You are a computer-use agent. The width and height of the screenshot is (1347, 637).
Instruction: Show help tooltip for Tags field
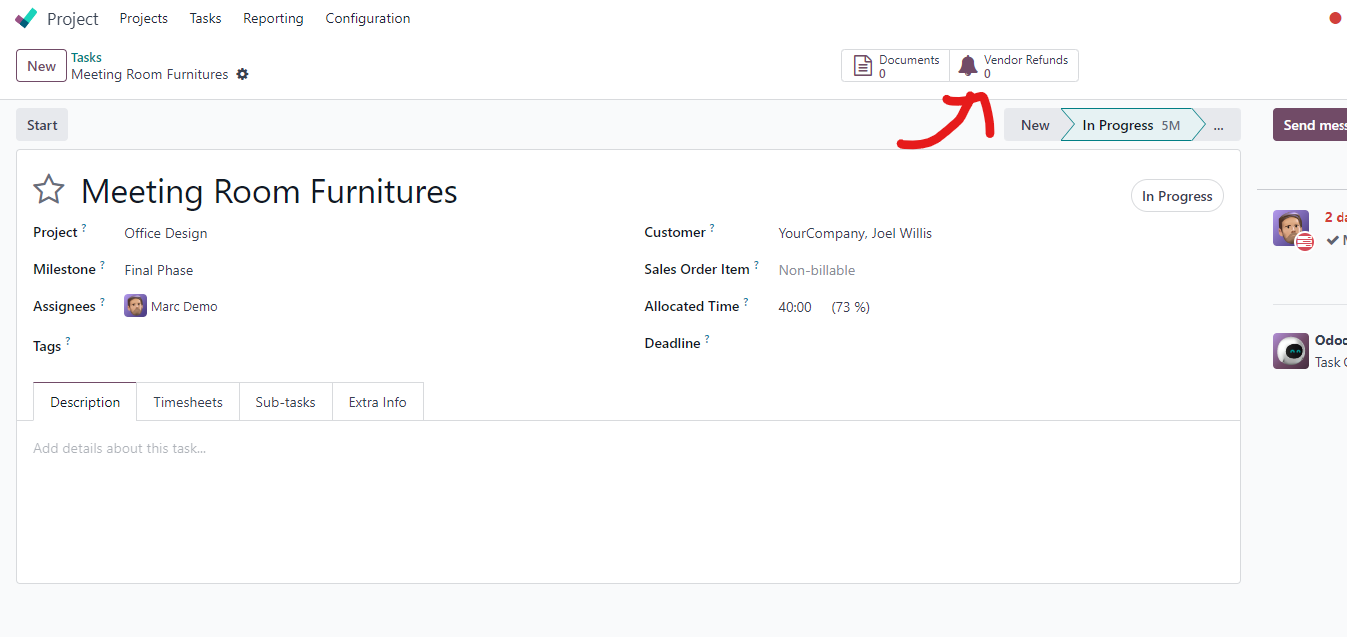(x=68, y=341)
